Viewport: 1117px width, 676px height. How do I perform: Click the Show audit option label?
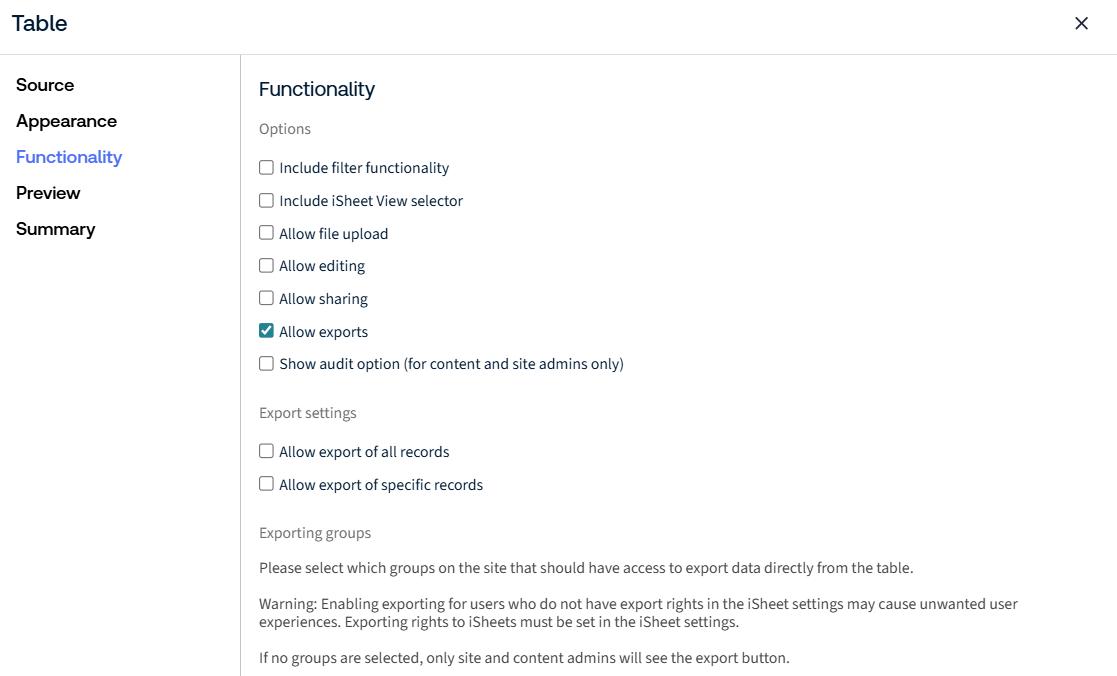pos(452,364)
